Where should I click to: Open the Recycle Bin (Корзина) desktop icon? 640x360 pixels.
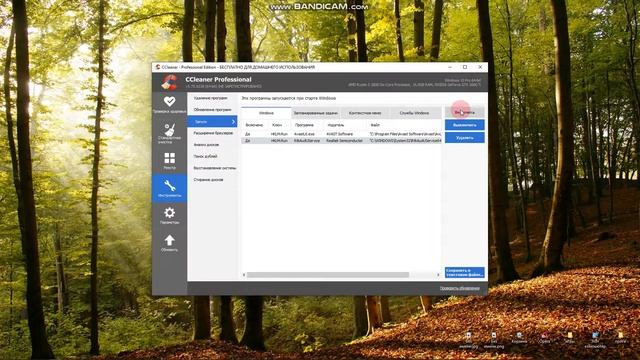519,338
